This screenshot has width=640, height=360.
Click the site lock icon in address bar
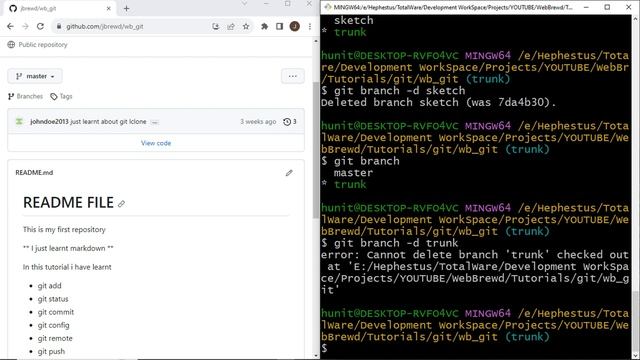coord(59,26)
